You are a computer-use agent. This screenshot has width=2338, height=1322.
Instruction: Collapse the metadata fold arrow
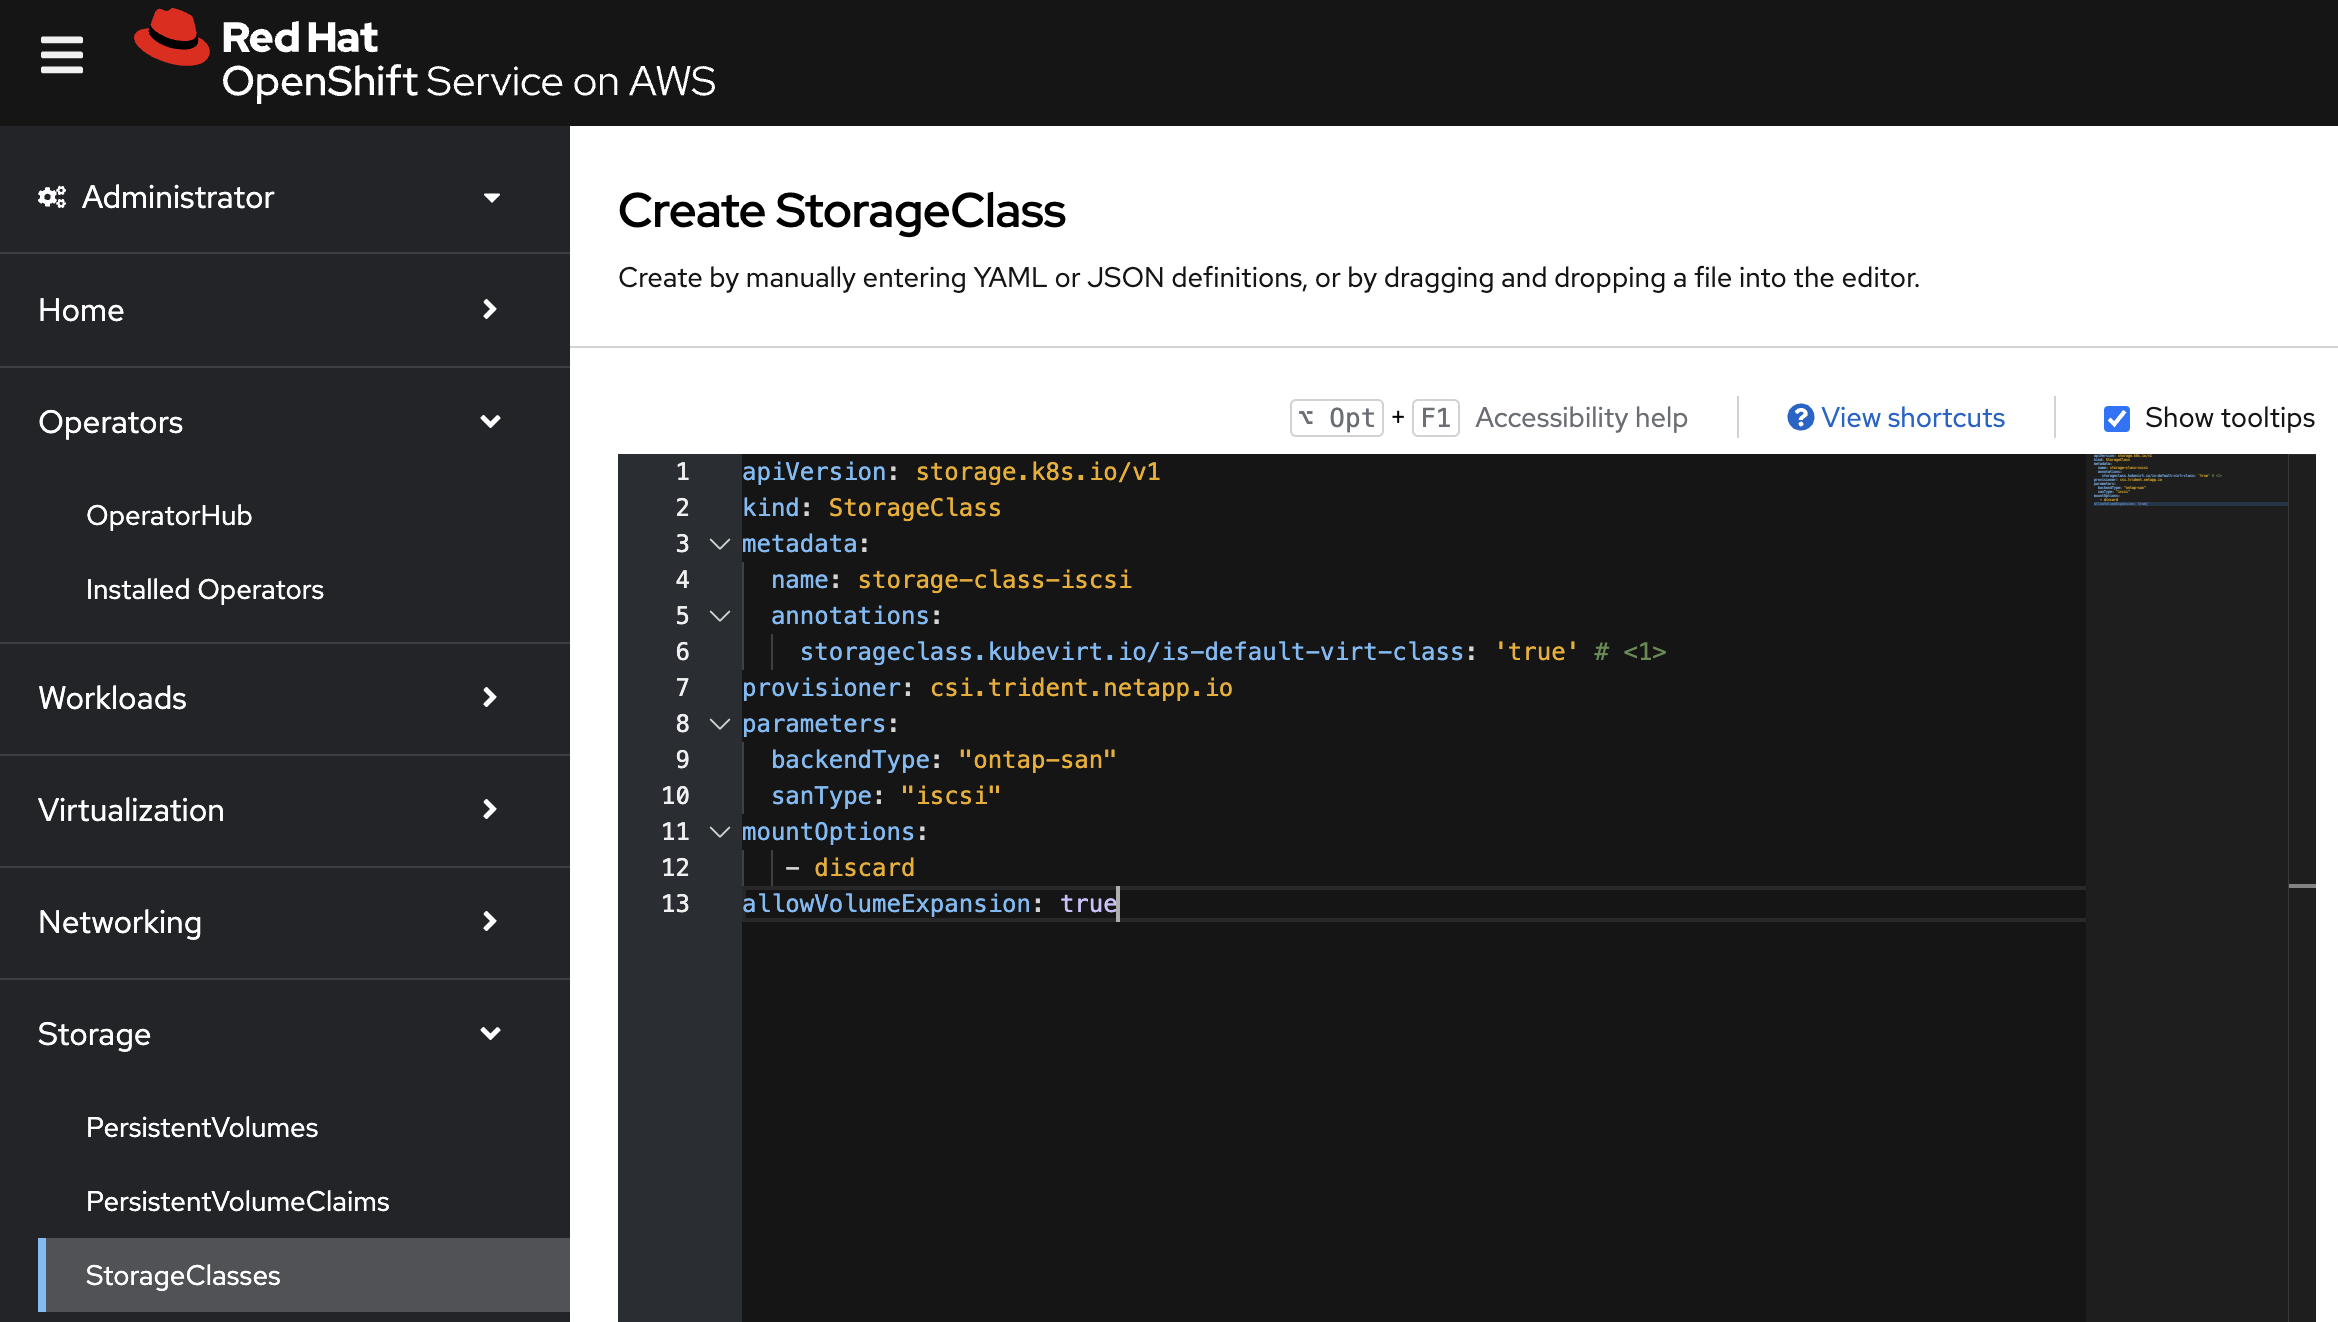719,544
